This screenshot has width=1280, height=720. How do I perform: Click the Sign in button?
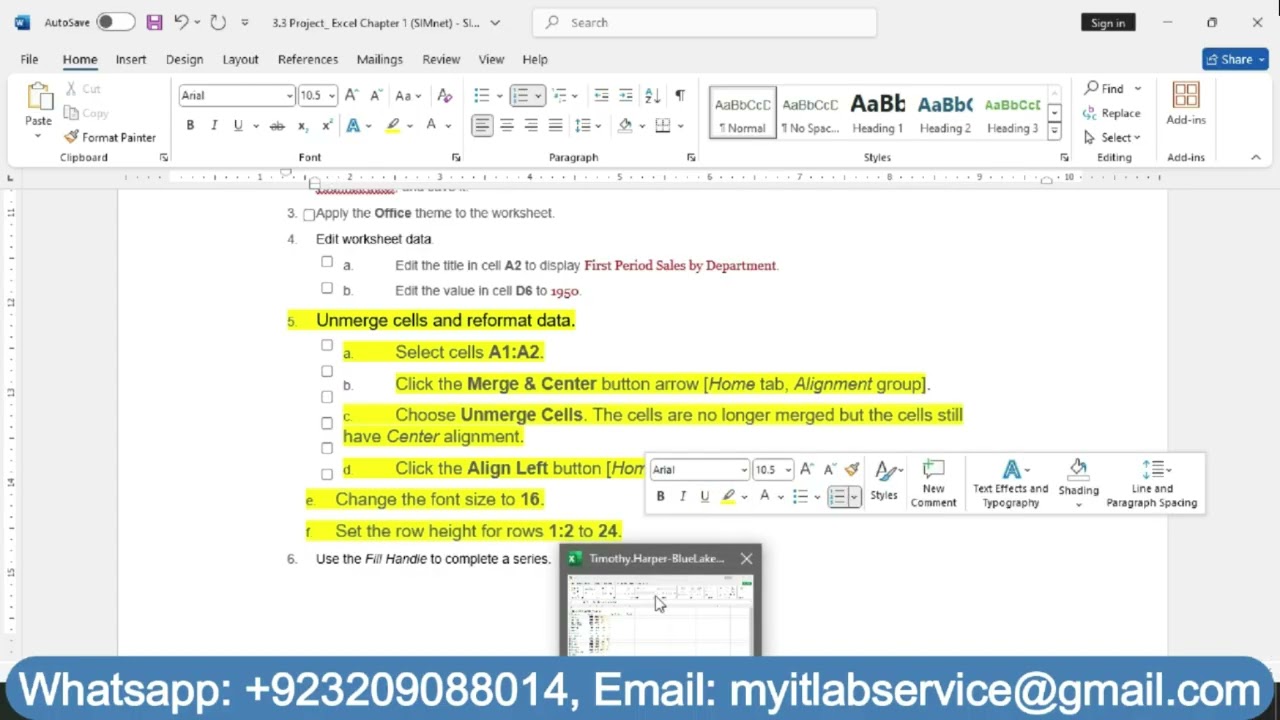1108,23
